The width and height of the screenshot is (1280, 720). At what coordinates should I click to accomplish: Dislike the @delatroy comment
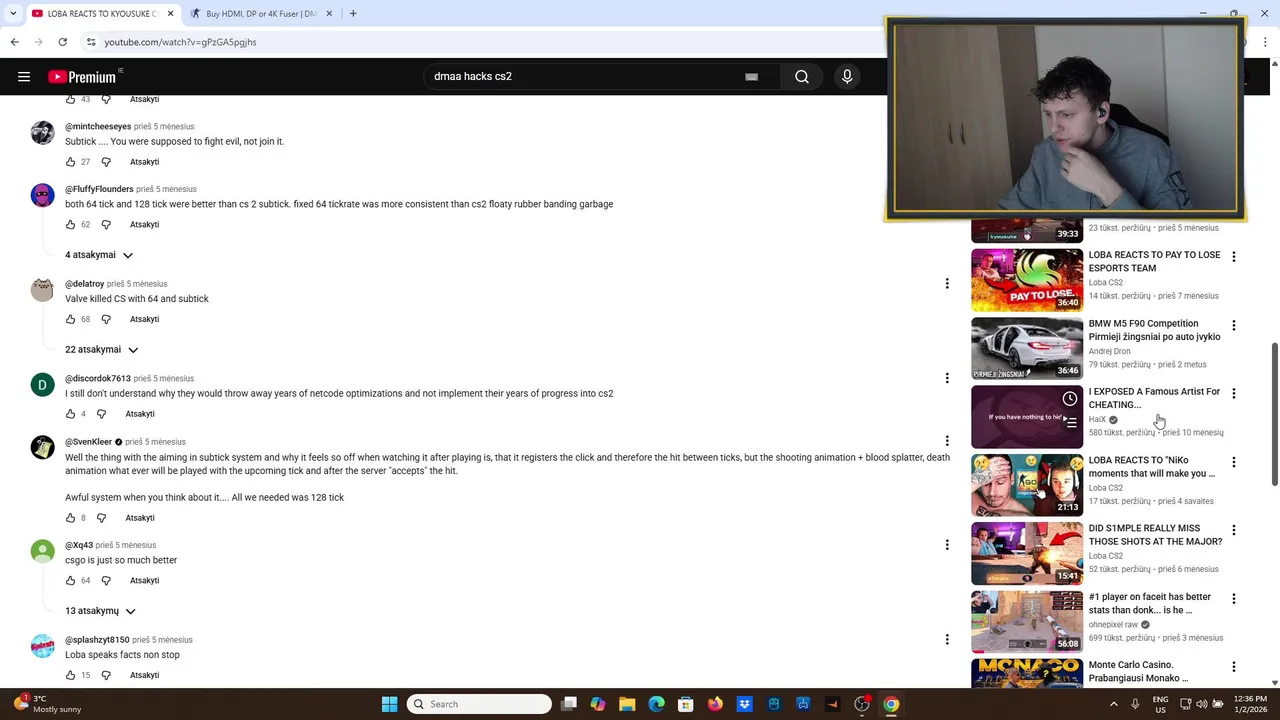tap(106, 320)
